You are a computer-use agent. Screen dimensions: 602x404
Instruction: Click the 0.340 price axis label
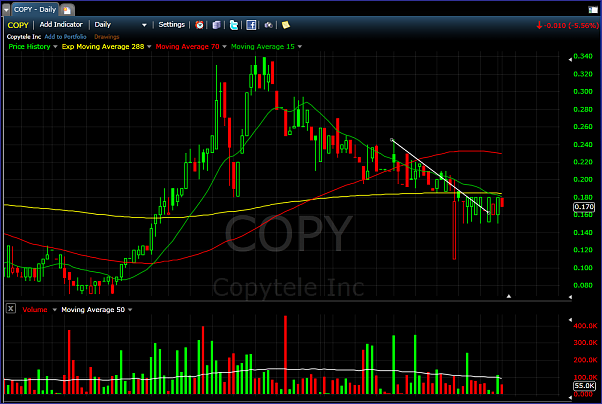point(583,56)
